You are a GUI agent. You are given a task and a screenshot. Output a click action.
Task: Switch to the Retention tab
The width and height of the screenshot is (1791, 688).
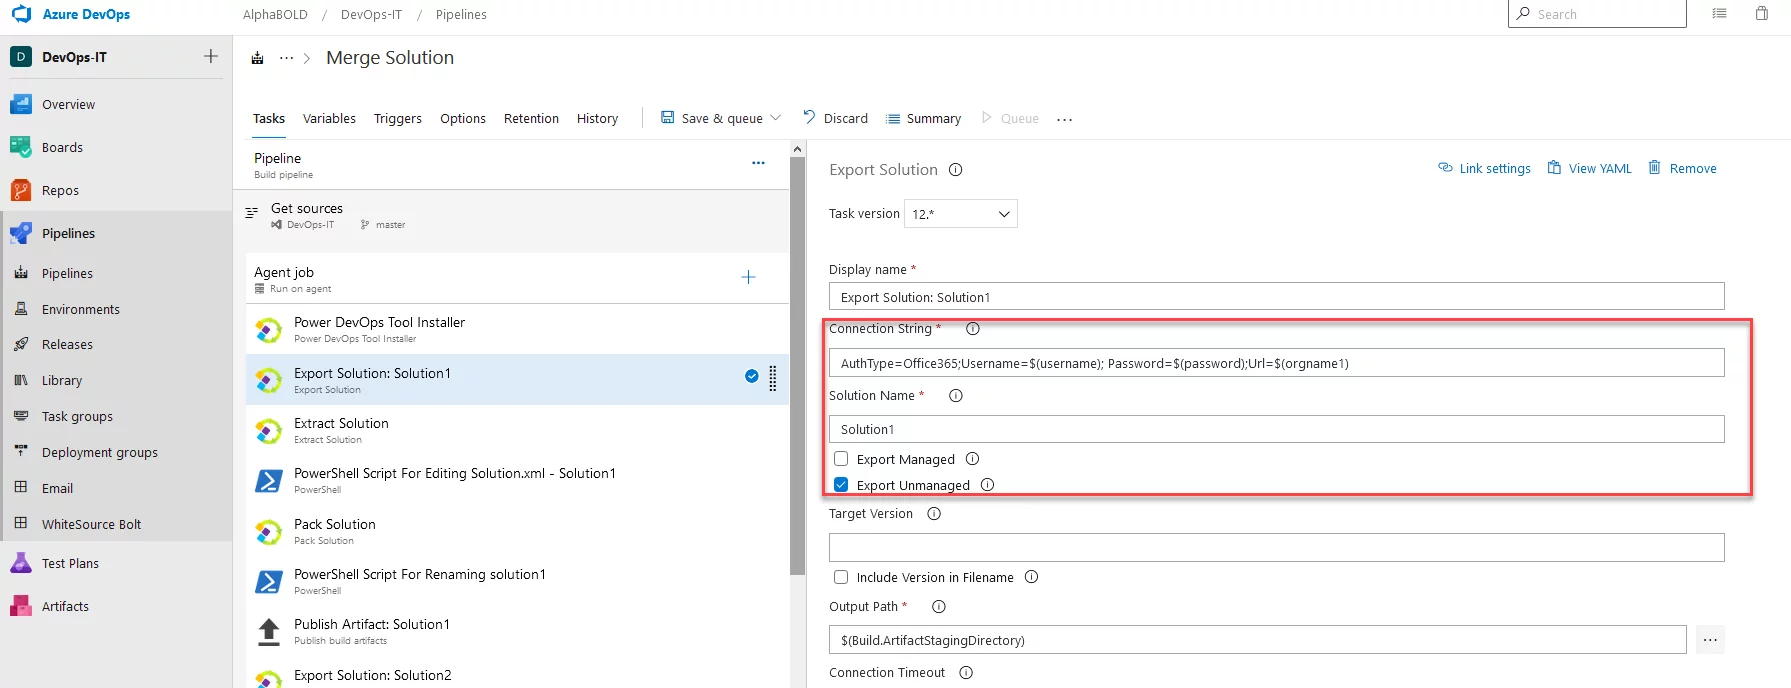tap(531, 118)
